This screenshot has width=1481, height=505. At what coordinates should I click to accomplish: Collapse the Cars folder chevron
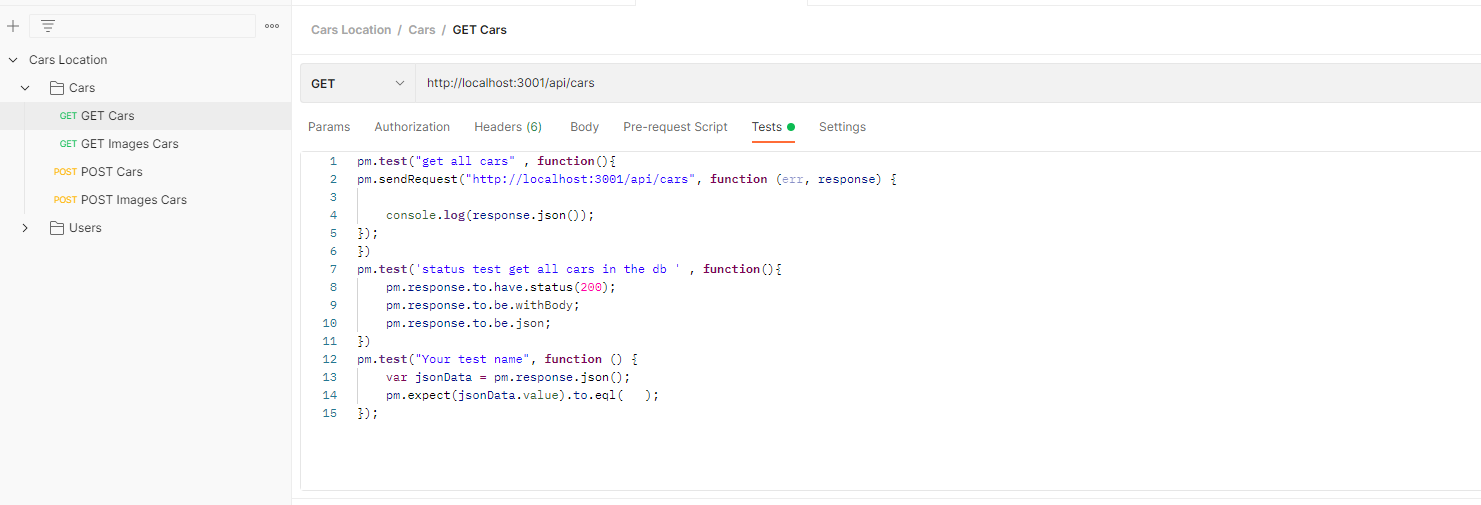(x=26, y=88)
